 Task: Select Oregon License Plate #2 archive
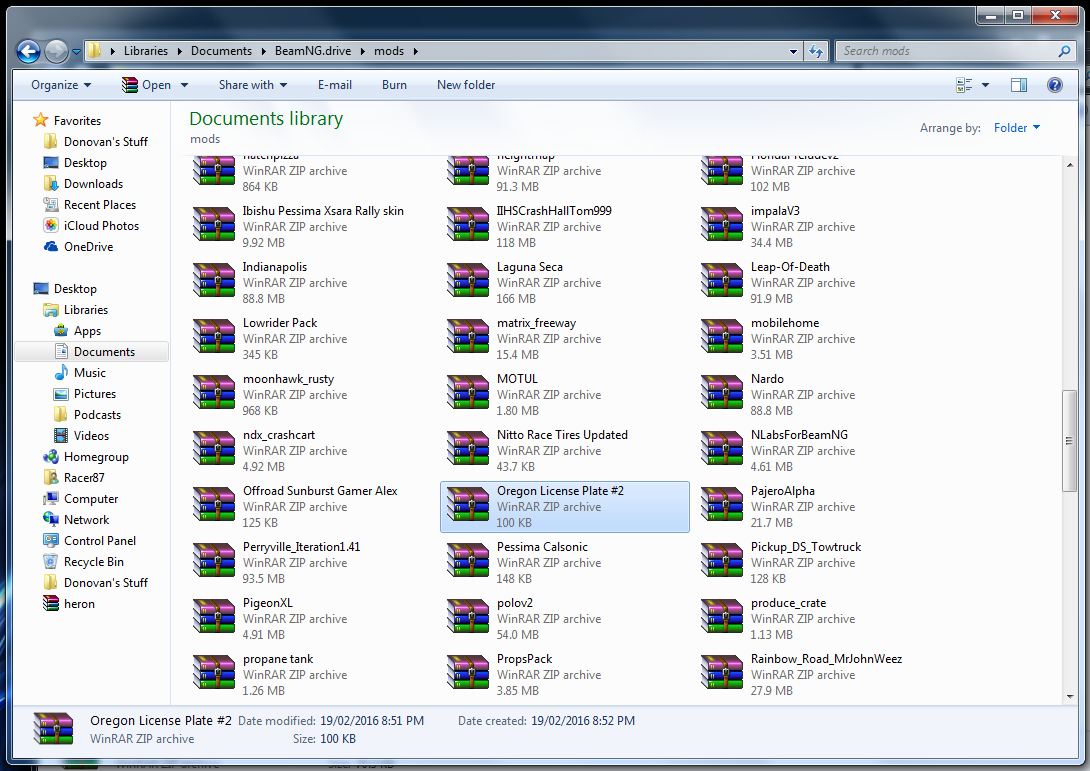564,507
